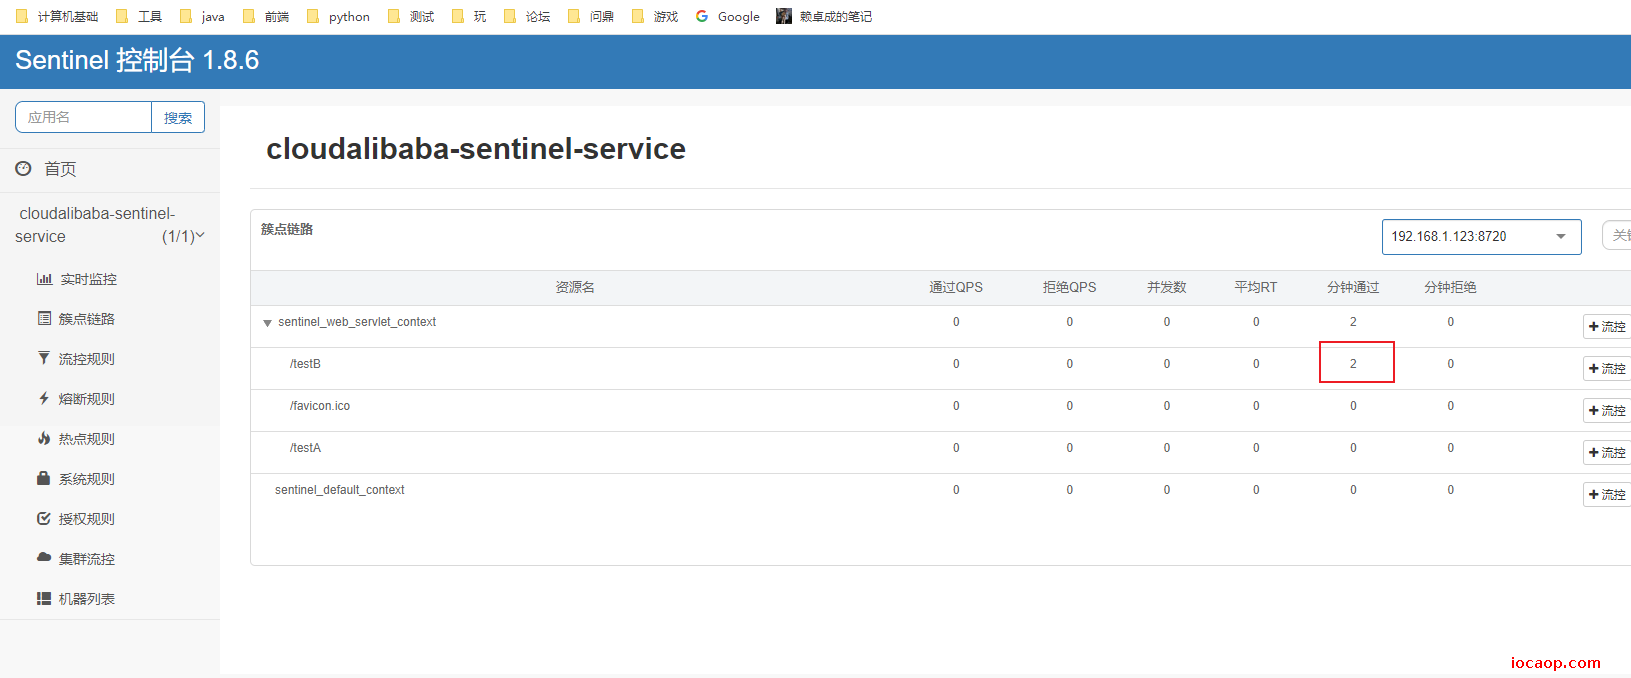Click the grid icon for 机器列表
1631x678 pixels.
(44, 598)
